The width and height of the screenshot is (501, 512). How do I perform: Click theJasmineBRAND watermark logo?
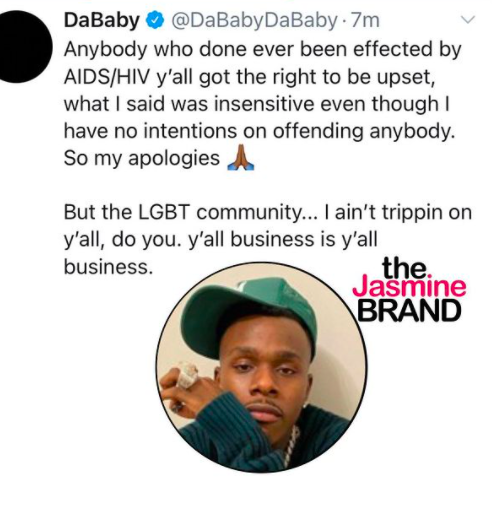[409, 289]
